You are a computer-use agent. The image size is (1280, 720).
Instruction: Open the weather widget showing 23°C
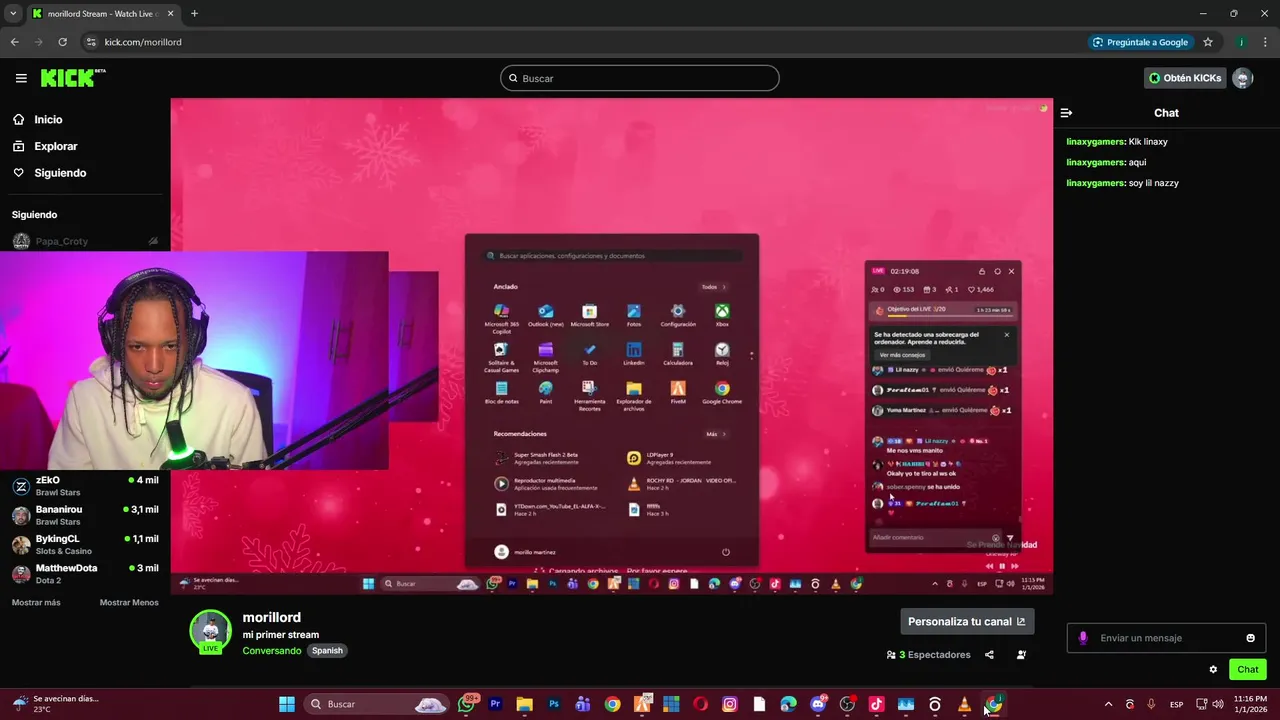(x=55, y=704)
